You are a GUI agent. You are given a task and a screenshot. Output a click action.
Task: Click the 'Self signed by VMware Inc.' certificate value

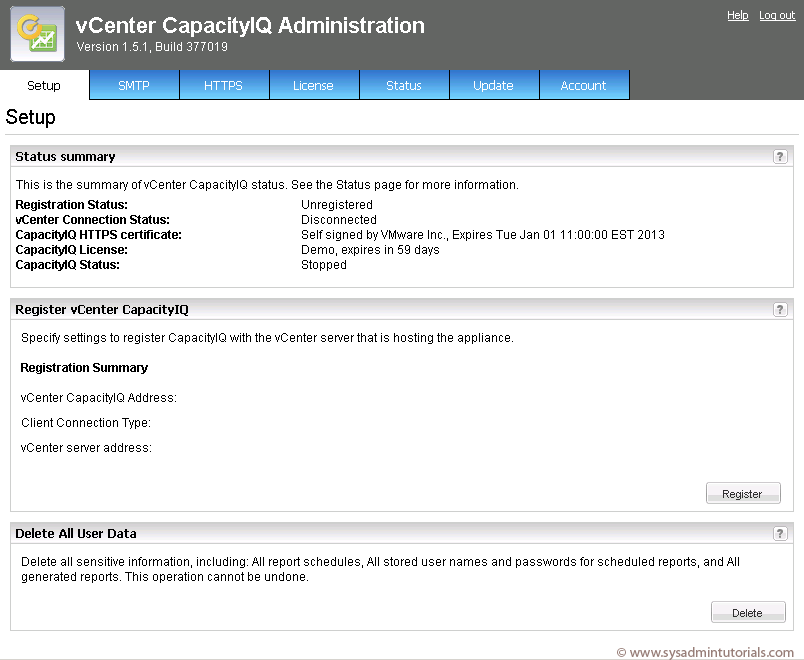(483, 235)
